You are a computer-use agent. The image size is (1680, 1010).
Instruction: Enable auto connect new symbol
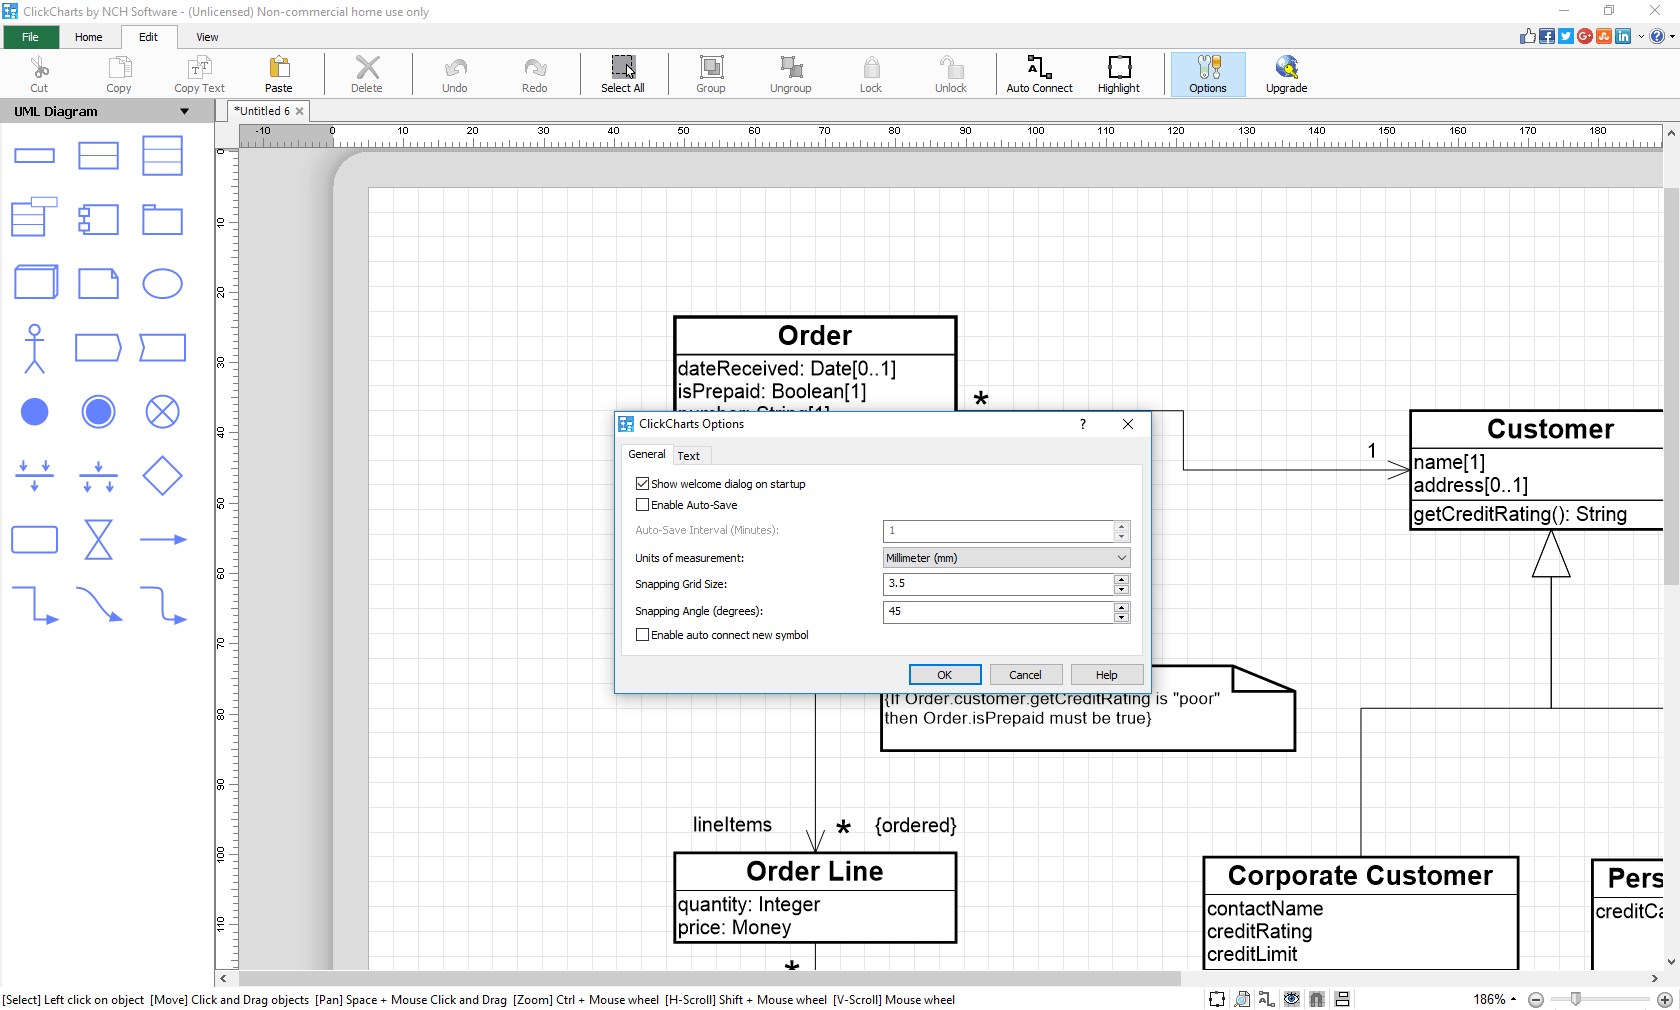(x=643, y=634)
